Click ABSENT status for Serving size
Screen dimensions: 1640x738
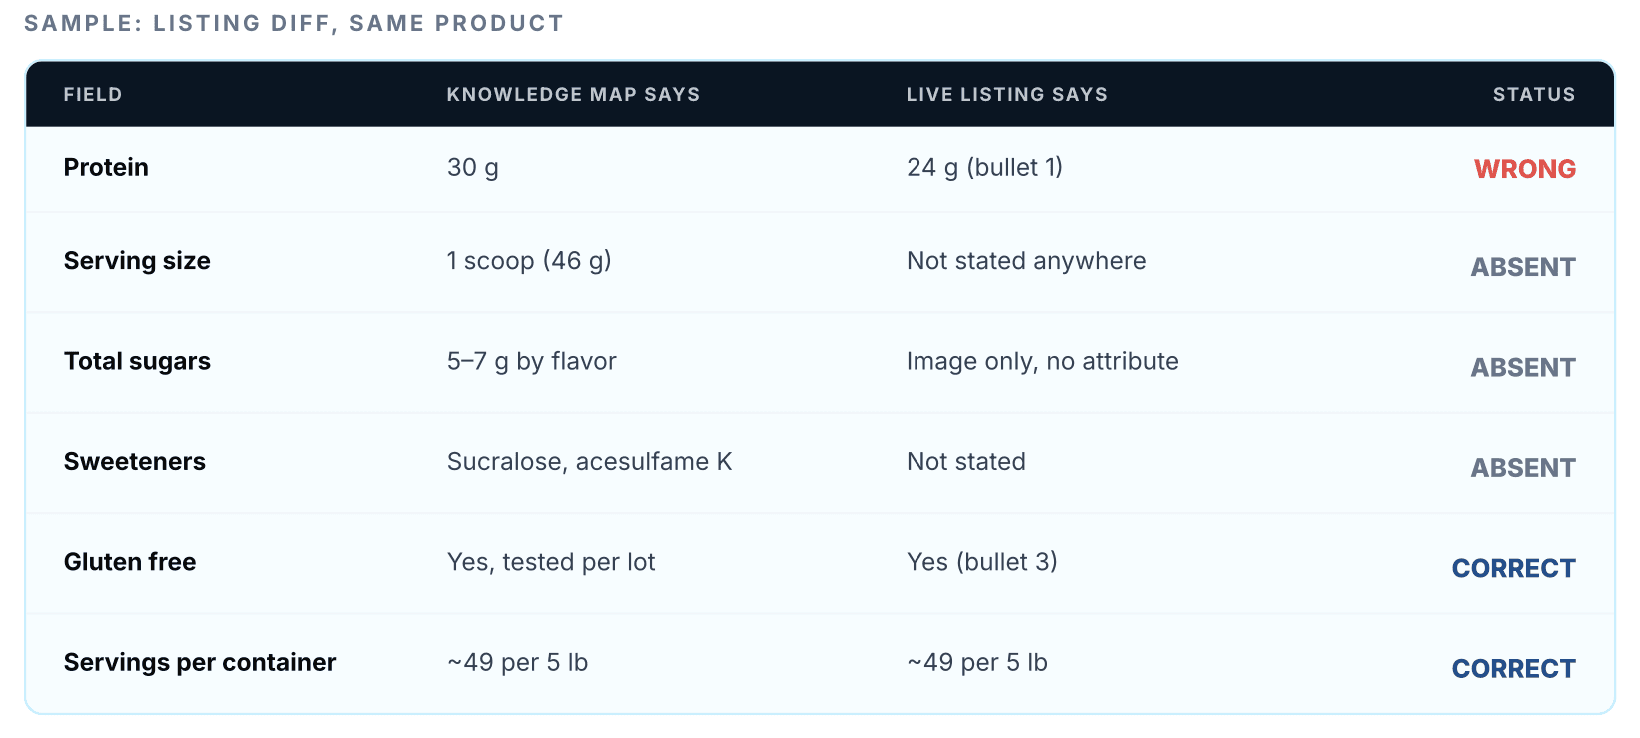point(1523,267)
